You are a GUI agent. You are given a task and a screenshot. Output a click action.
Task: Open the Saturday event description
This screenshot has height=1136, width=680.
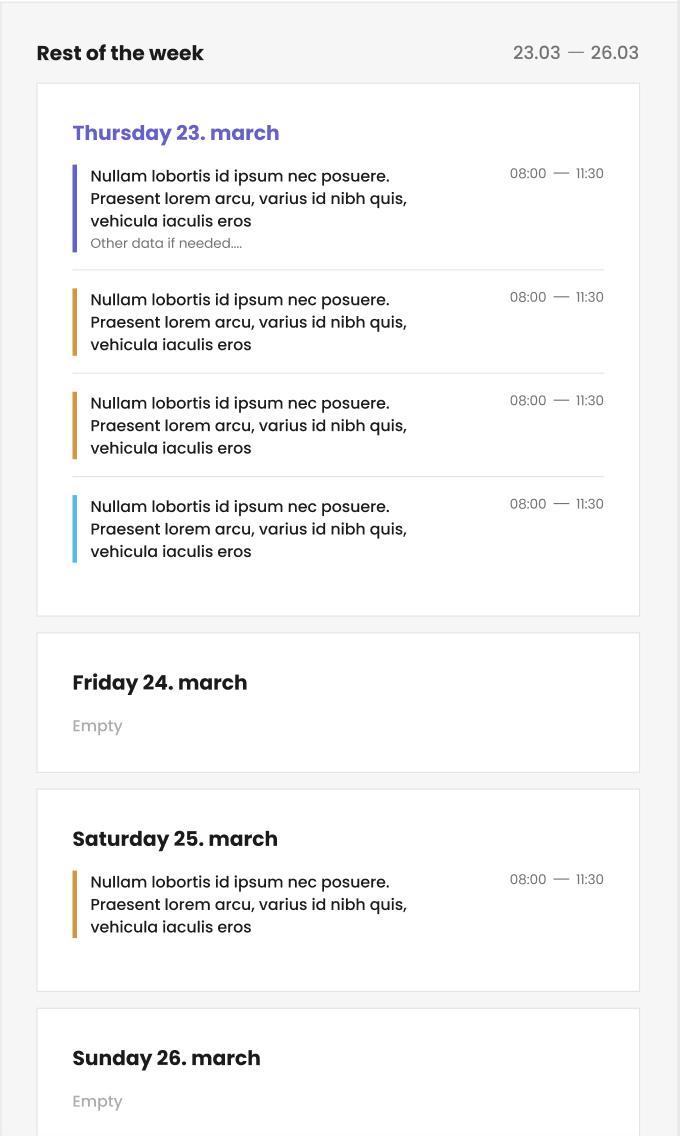tap(248, 904)
